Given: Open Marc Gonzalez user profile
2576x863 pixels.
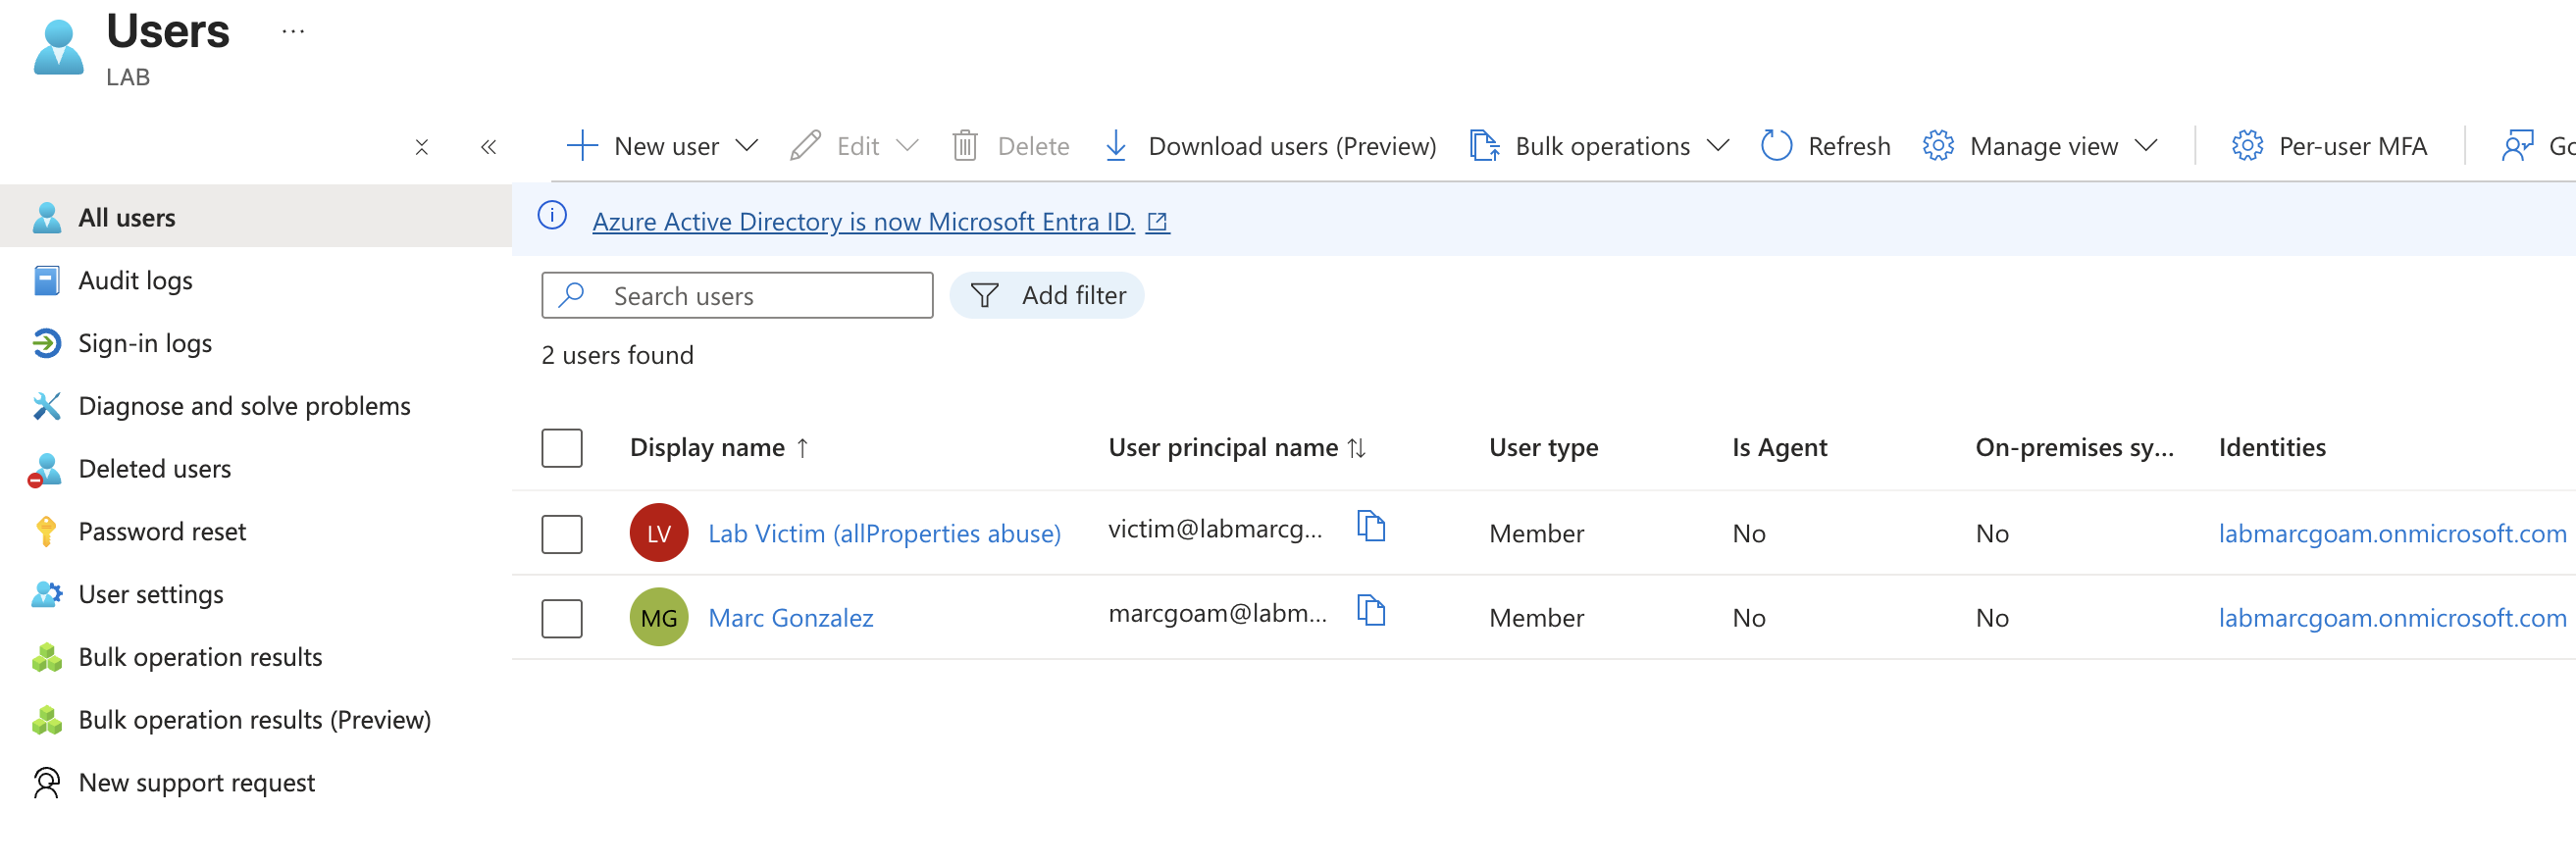Looking at the screenshot, I should (791, 618).
